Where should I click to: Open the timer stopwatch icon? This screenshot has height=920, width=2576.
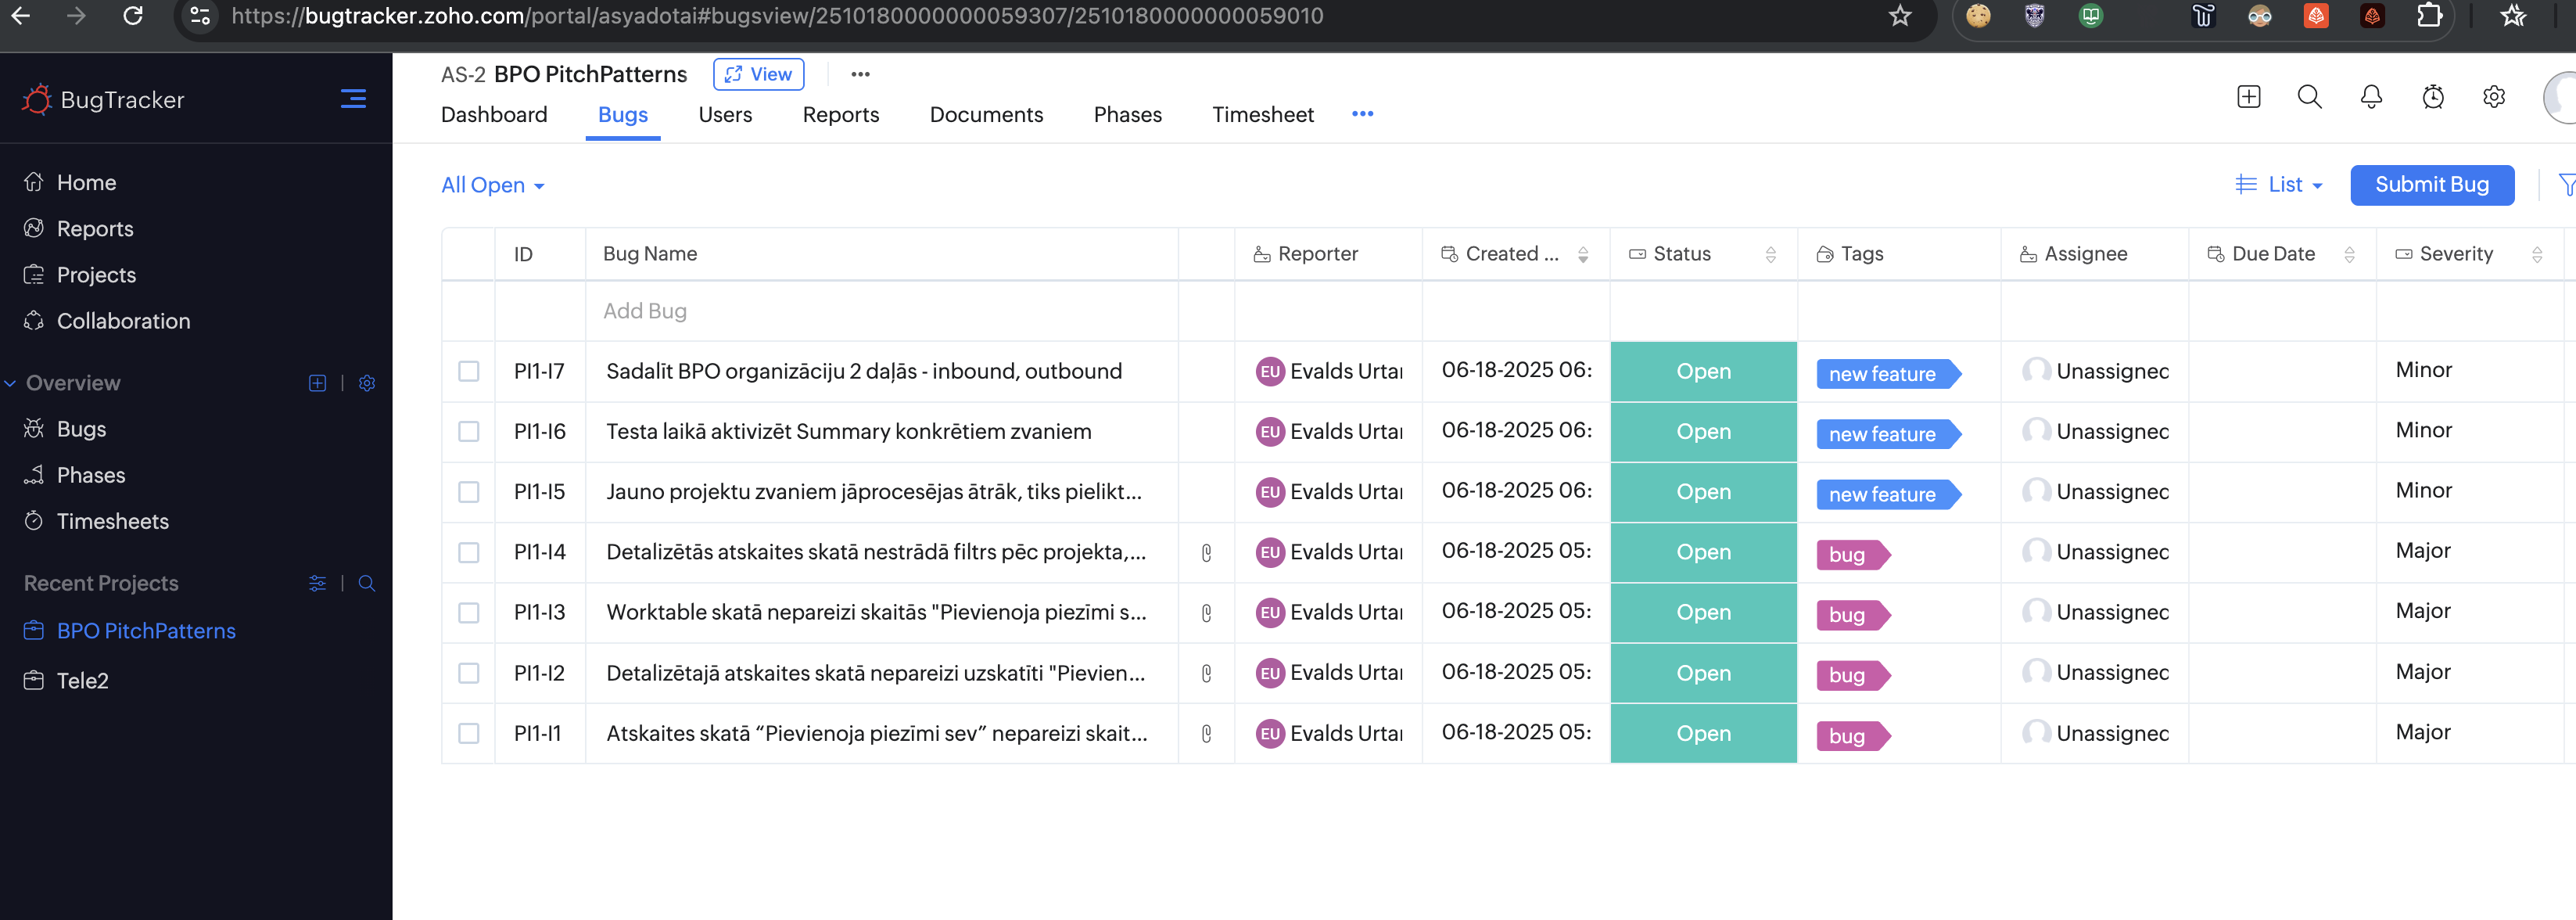(x=2433, y=97)
